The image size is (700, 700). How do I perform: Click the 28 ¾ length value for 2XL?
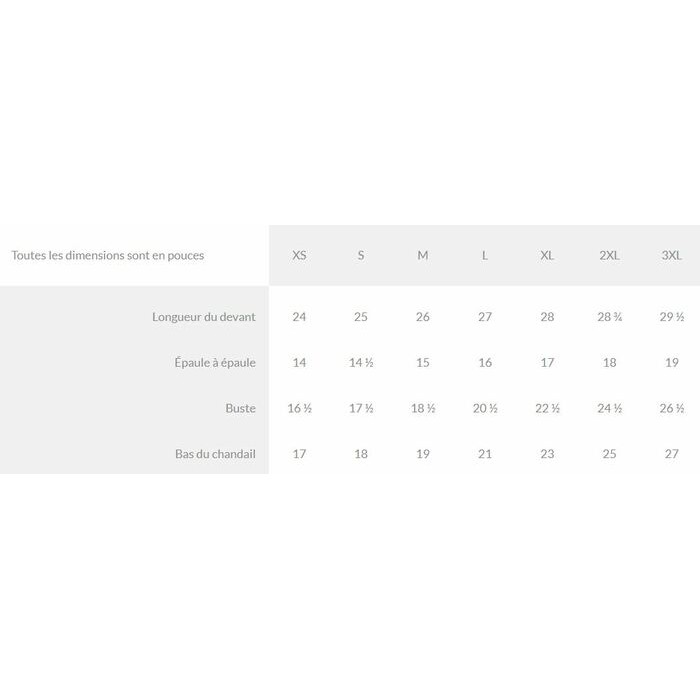pos(609,317)
